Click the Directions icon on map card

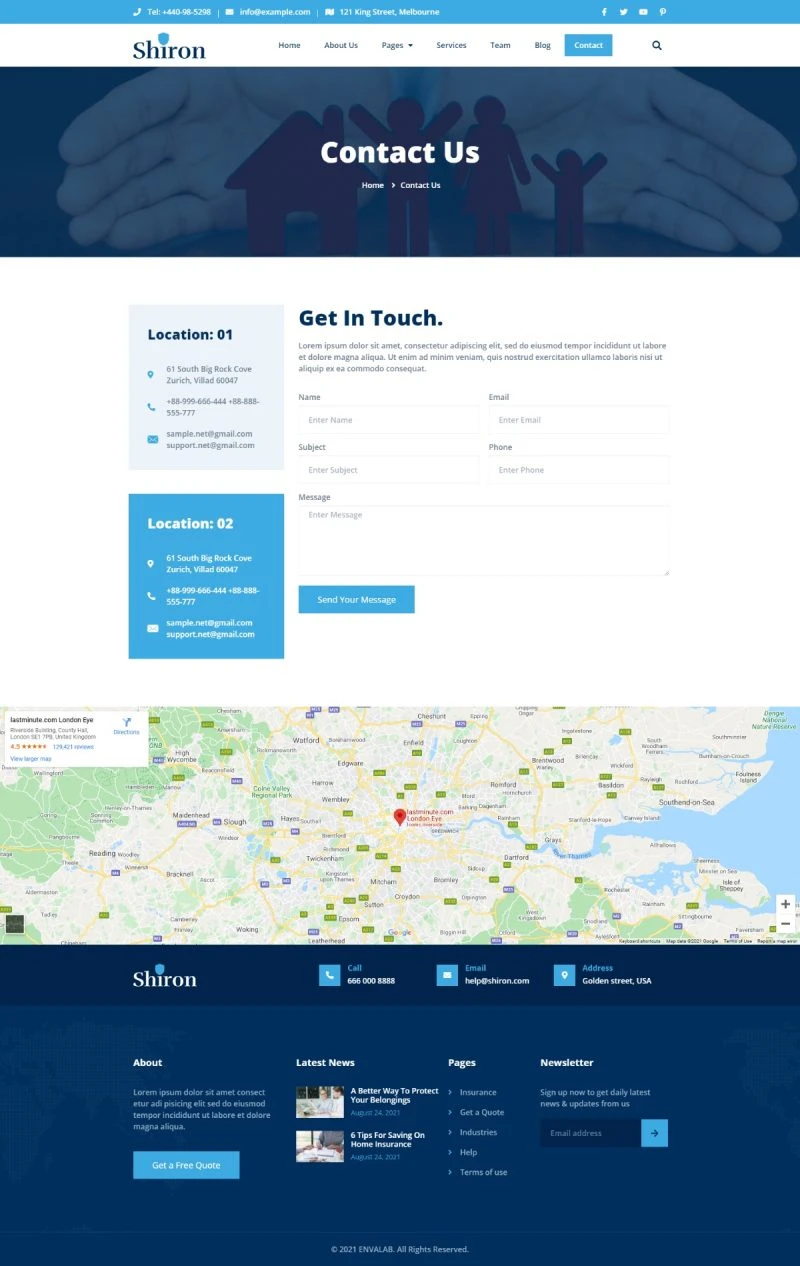click(x=127, y=722)
